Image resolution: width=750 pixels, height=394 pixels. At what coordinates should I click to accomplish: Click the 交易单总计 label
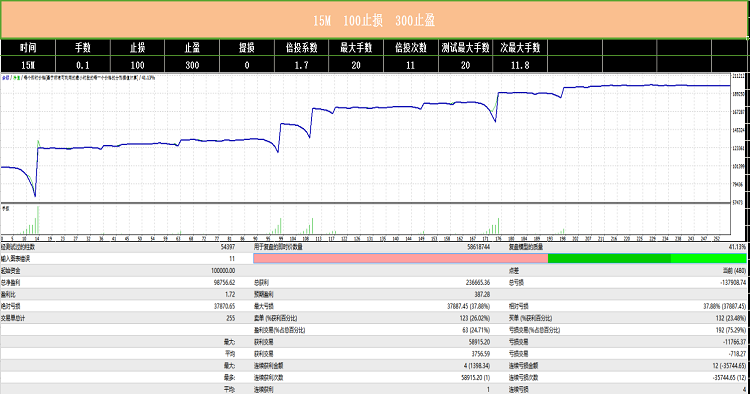pos(13,318)
